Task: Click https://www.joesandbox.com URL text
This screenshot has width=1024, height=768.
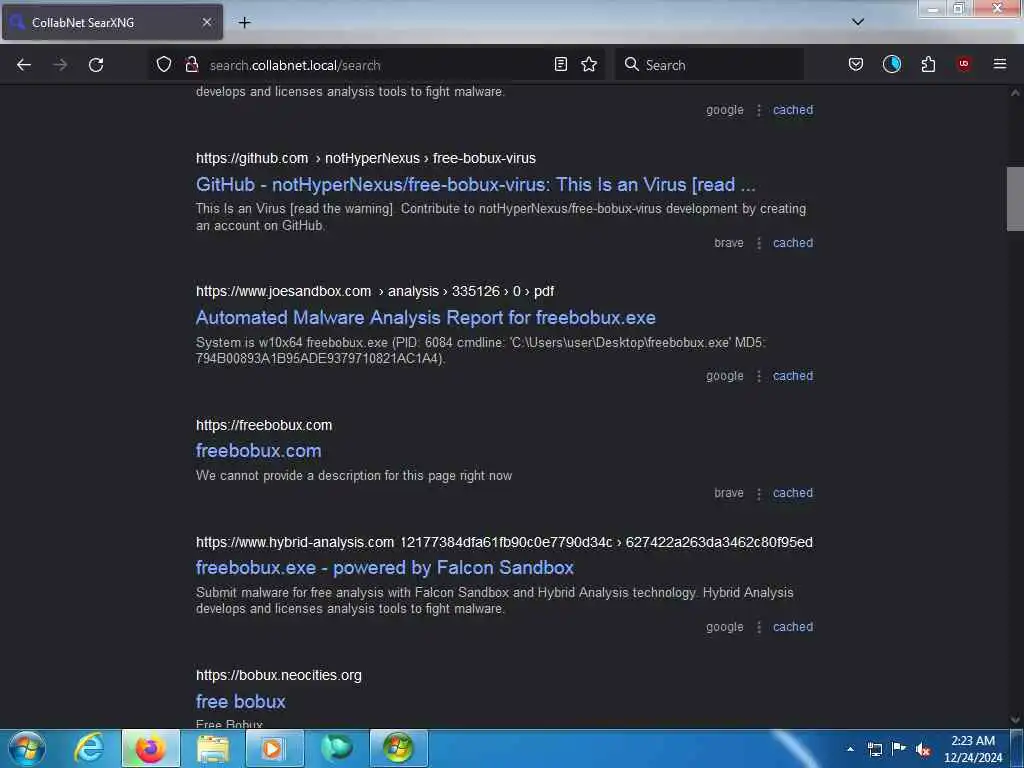Action: coord(283,291)
